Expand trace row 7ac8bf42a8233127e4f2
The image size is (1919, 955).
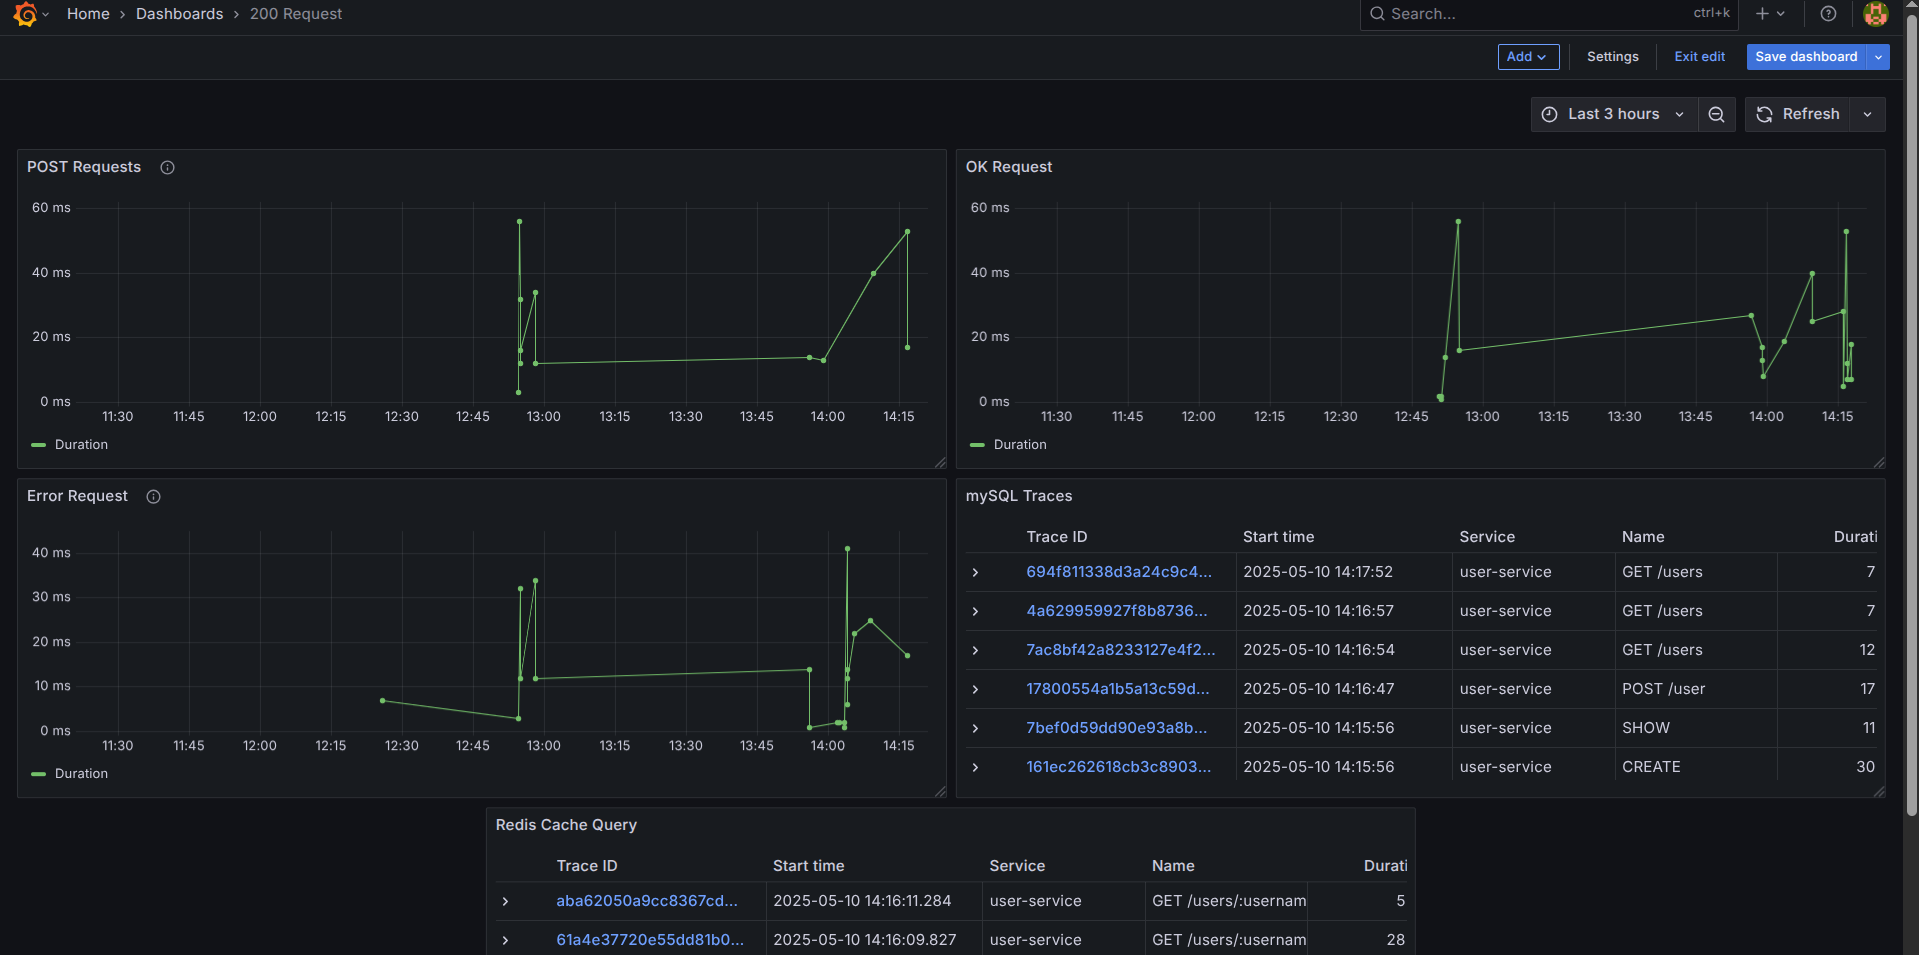tap(975, 650)
